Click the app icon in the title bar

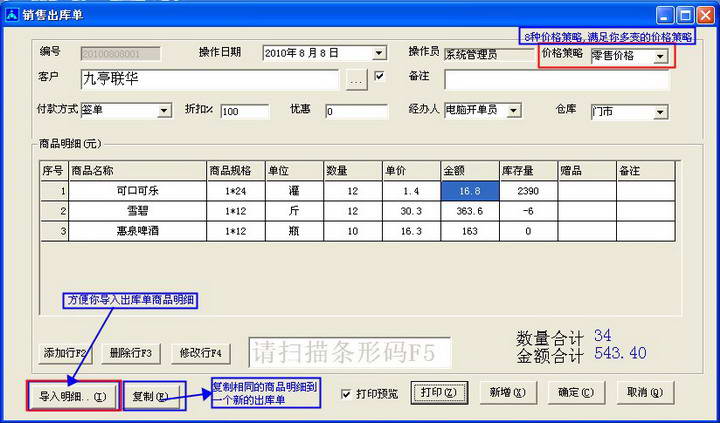point(12,15)
